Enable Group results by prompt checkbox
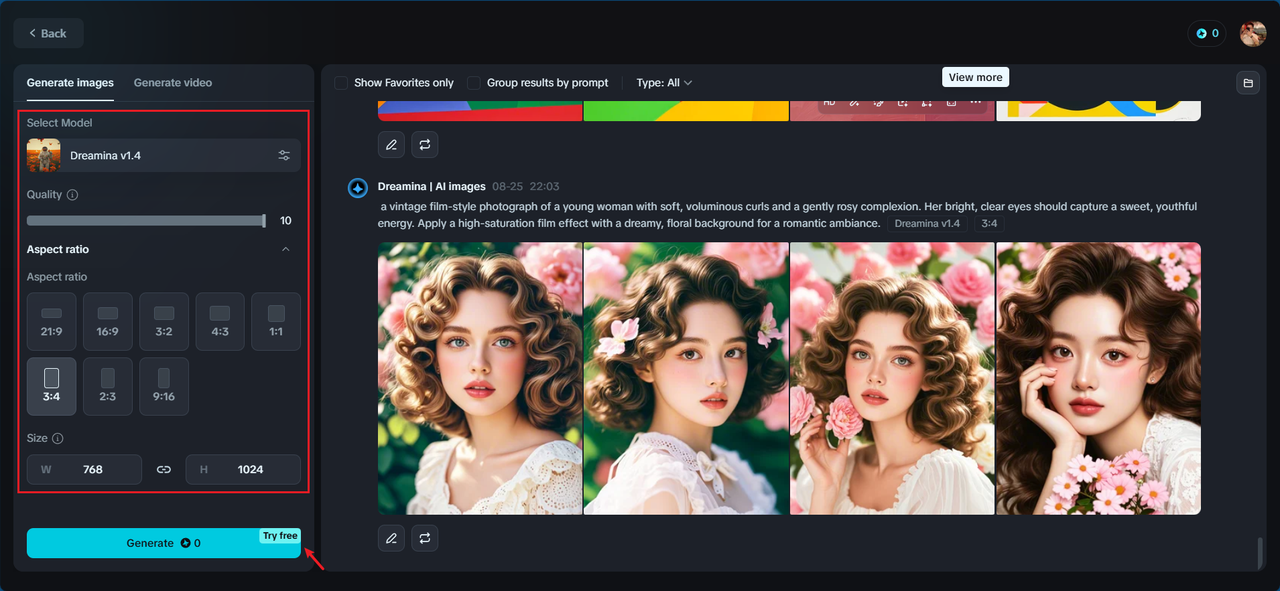The width and height of the screenshot is (1280, 591). point(474,83)
